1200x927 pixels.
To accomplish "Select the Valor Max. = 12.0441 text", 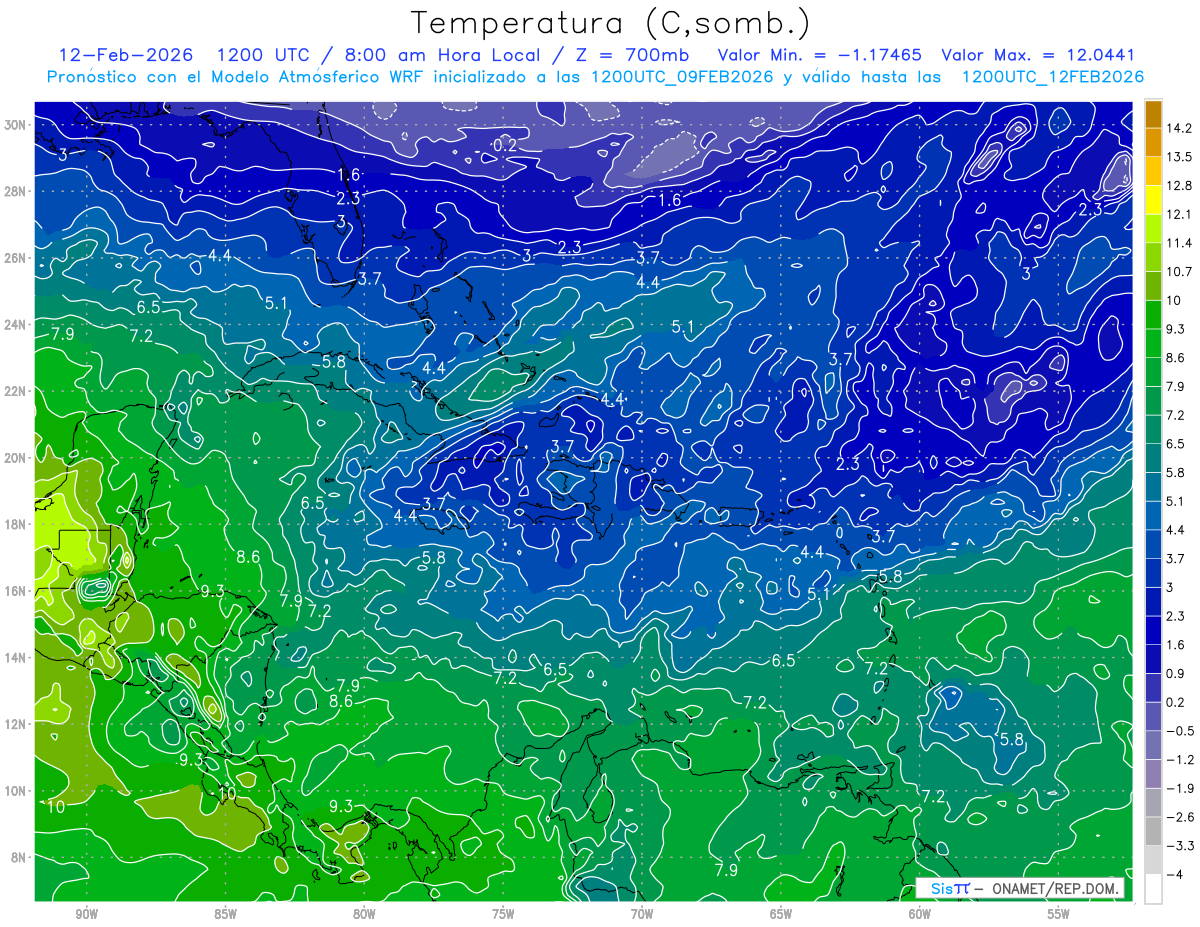I will click(x=1039, y=54).
